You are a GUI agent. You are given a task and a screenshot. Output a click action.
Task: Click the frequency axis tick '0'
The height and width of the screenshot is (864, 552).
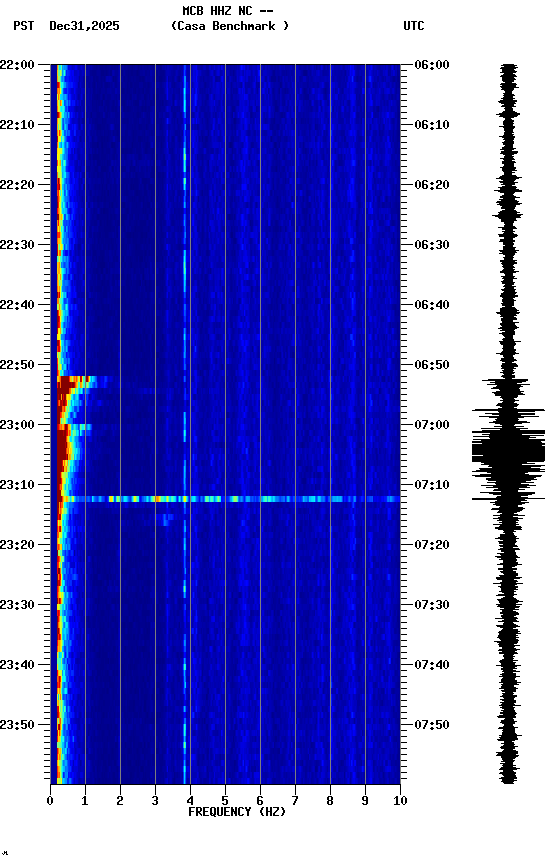click(50, 801)
